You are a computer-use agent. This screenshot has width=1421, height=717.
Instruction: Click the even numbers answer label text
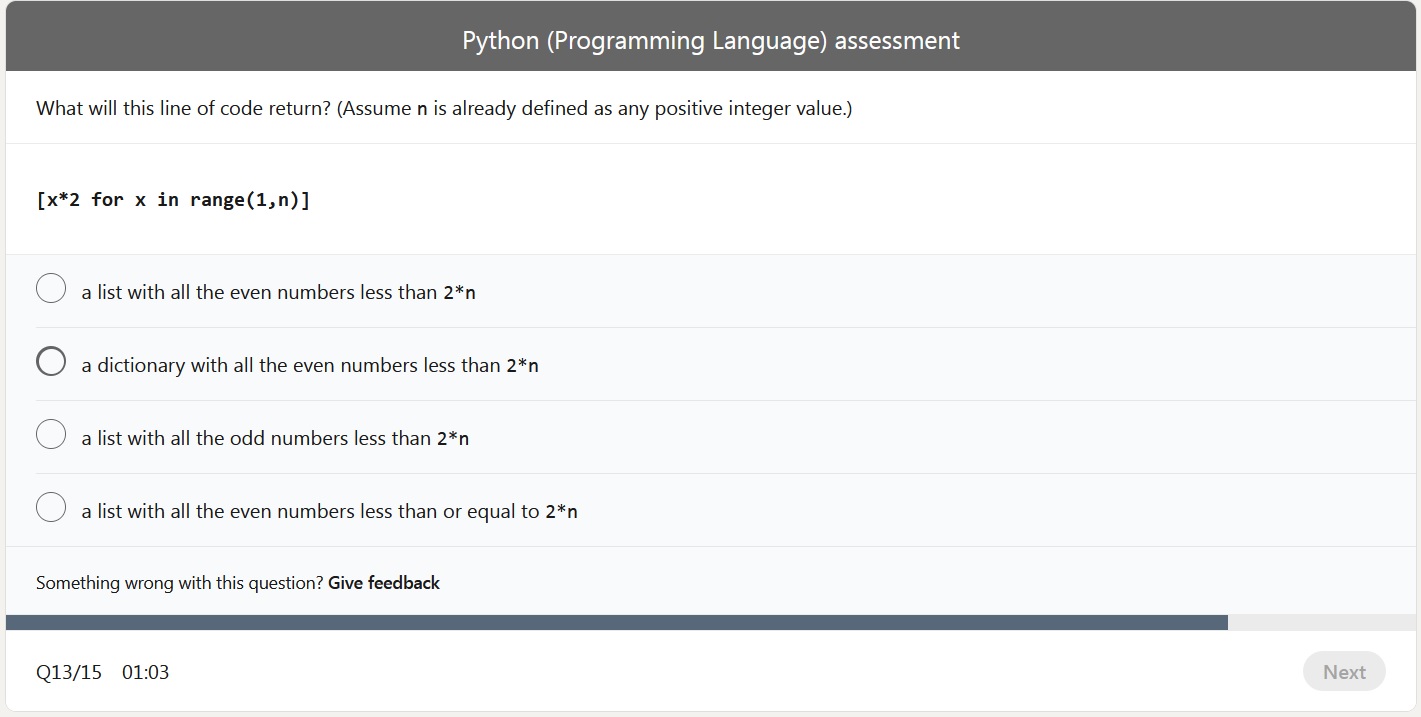[x=278, y=292]
